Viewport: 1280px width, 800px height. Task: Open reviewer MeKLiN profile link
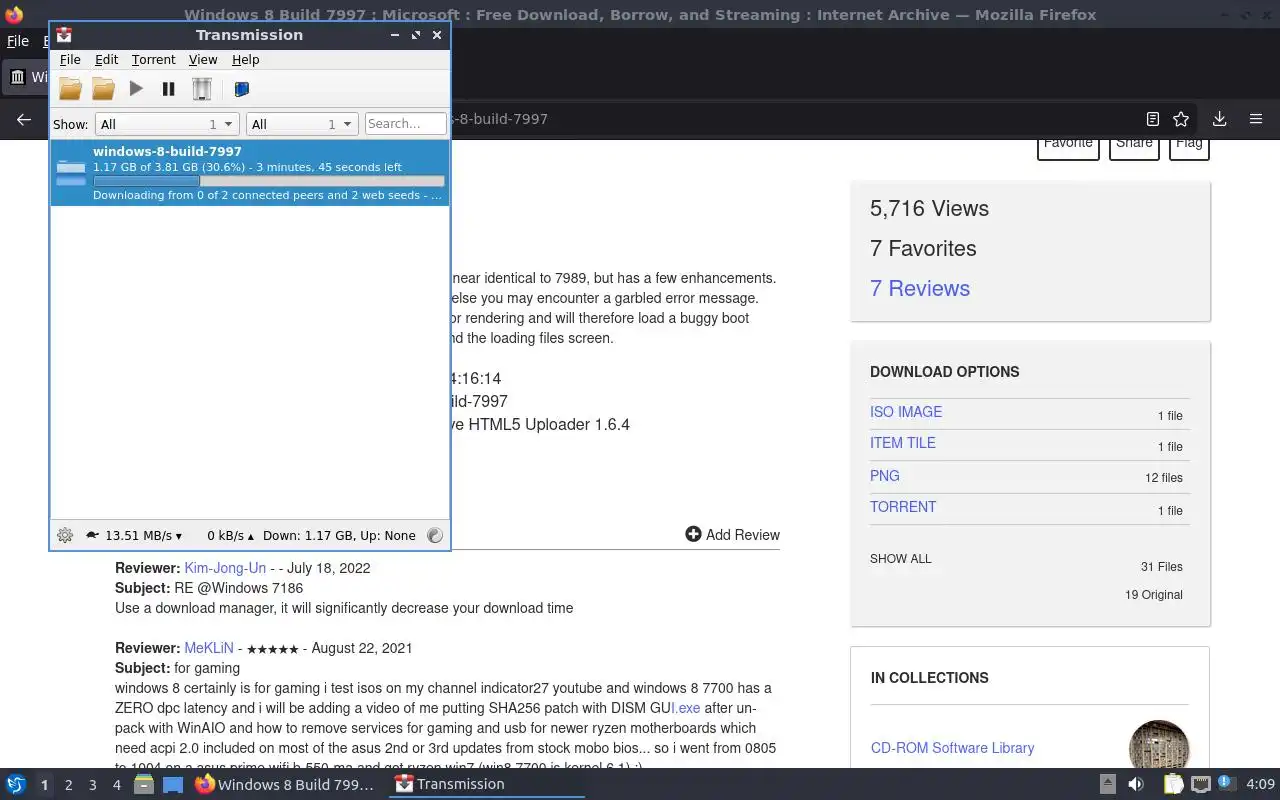tap(209, 648)
